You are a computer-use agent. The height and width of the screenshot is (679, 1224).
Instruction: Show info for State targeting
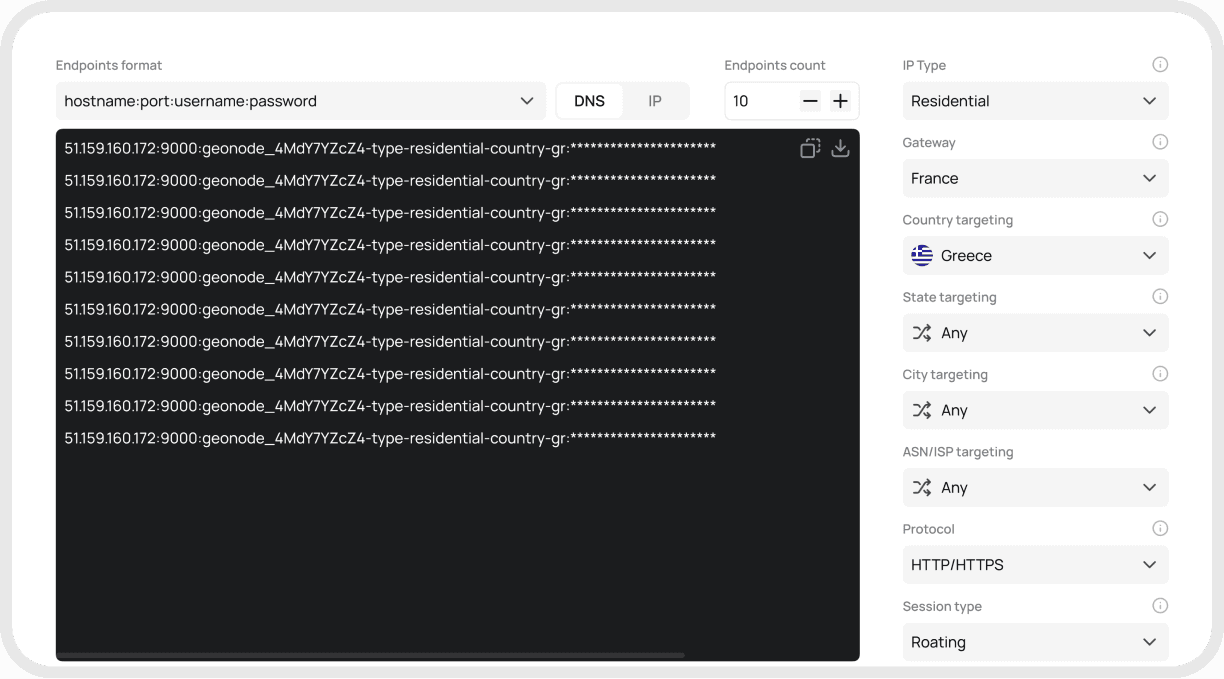1160,297
